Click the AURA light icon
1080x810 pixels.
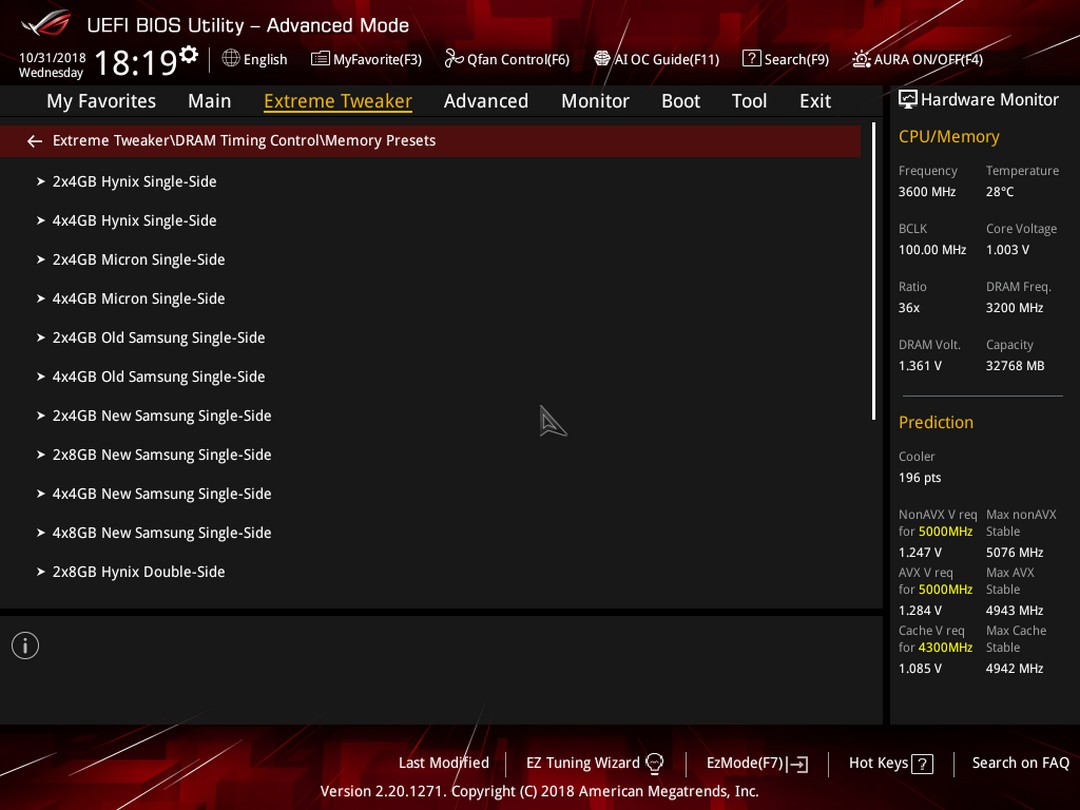click(861, 59)
